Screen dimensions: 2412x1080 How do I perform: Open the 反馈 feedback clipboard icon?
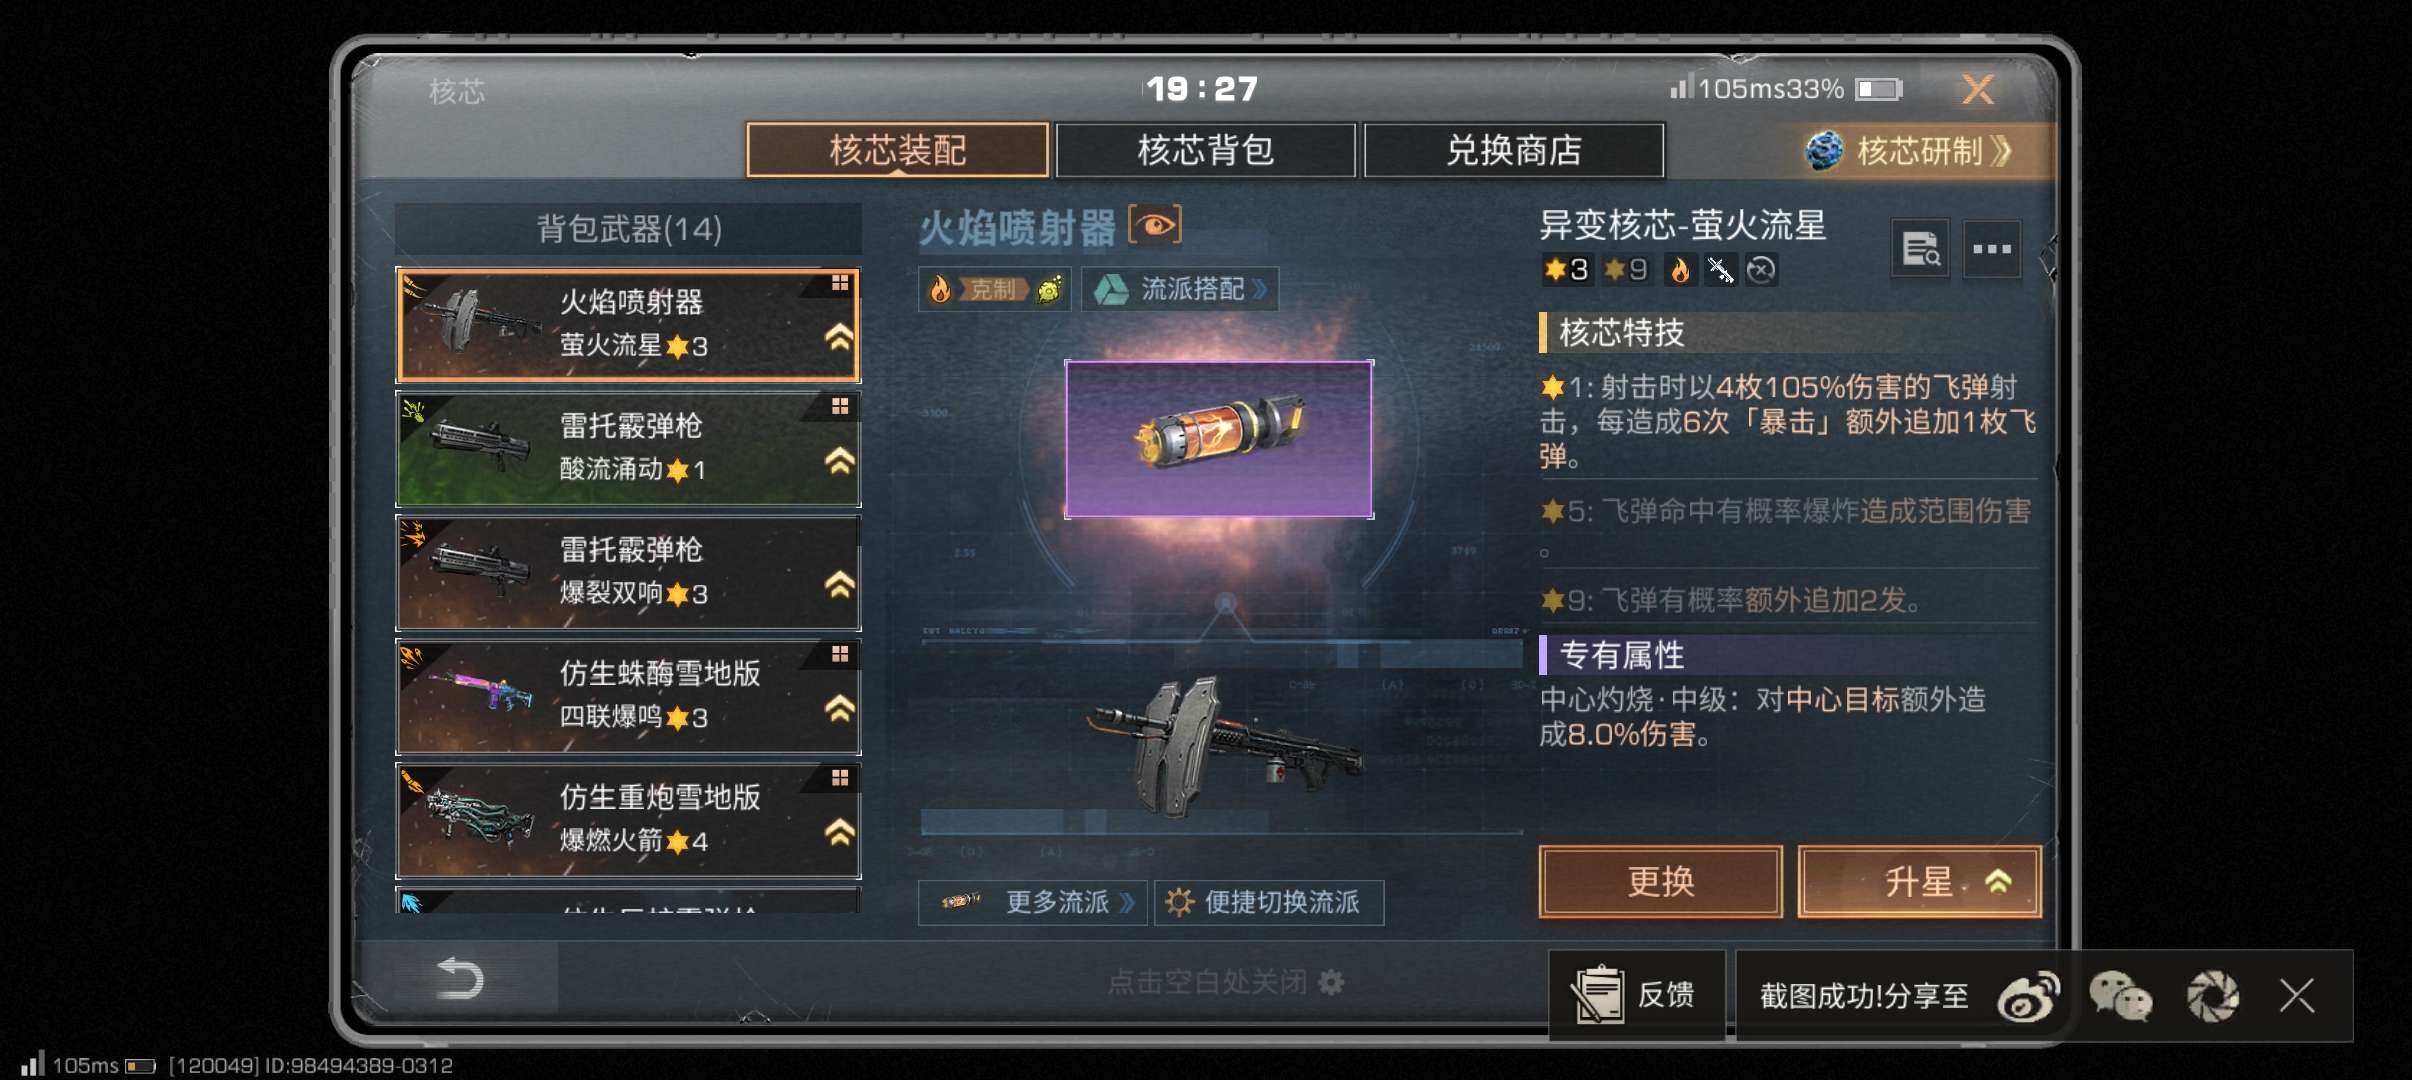coord(1598,995)
